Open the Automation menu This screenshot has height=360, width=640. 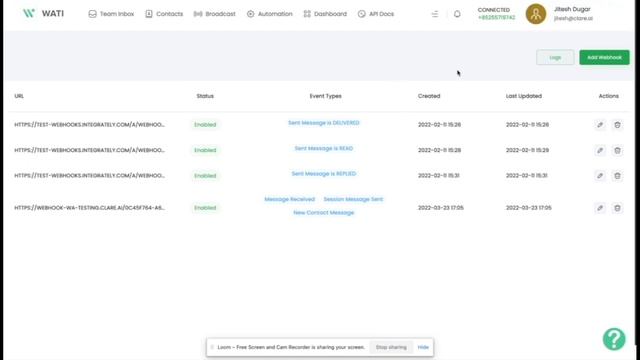(x=269, y=14)
